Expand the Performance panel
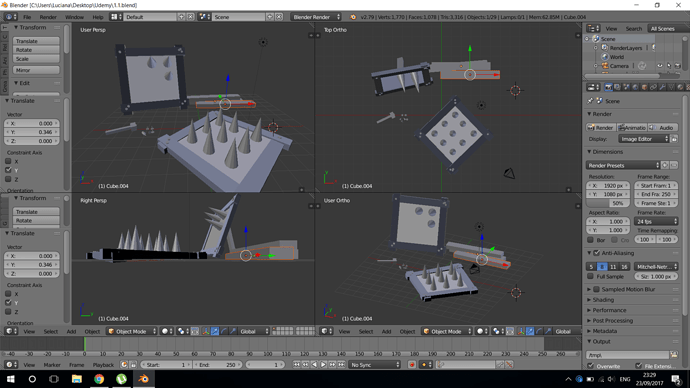Image resolution: width=690 pixels, height=388 pixels. (609, 310)
